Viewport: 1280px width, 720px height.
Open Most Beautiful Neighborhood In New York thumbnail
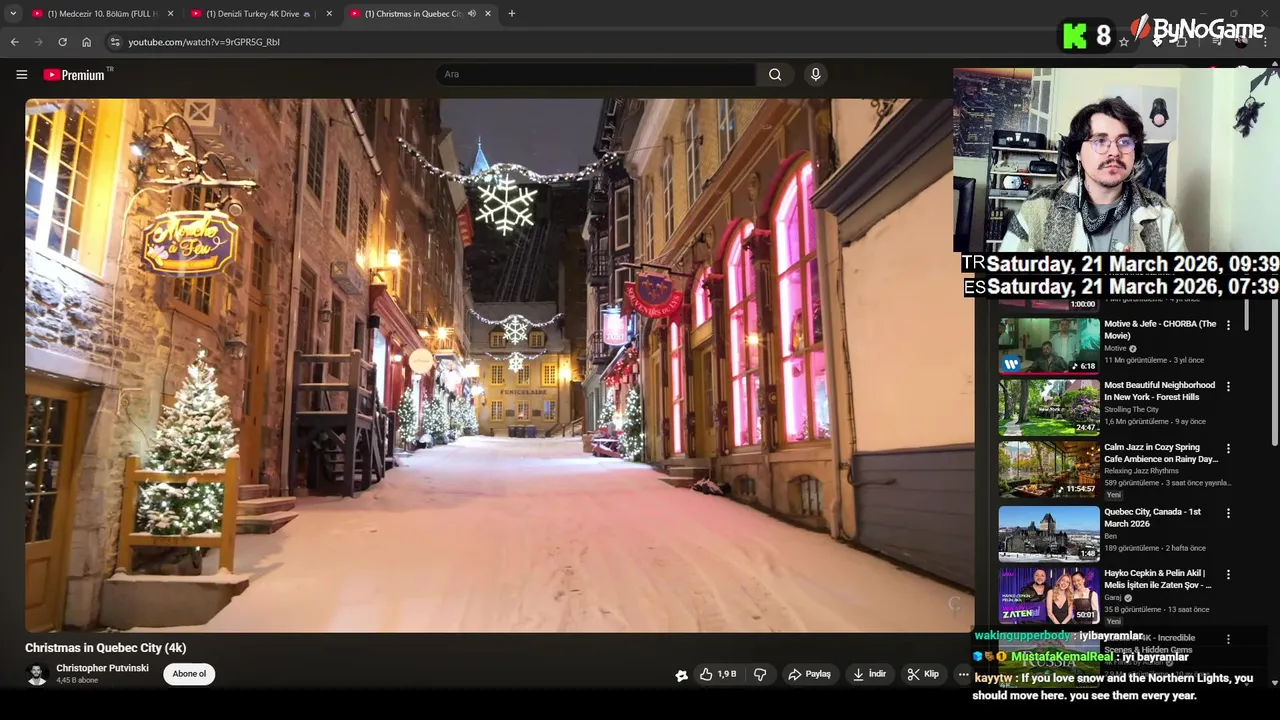[1049, 408]
